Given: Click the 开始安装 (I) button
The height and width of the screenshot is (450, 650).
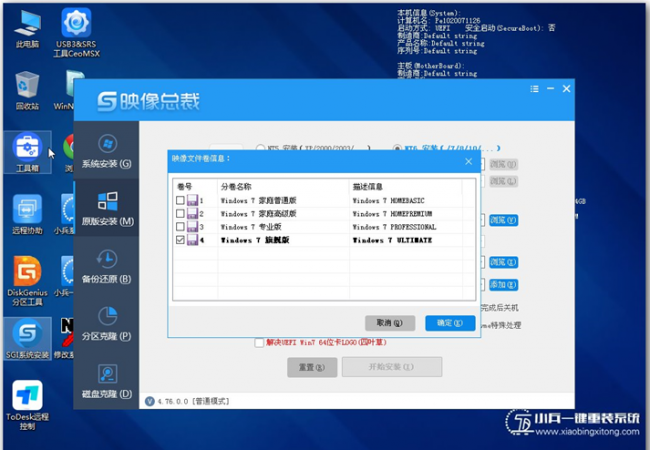Looking at the screenshot, I should [392, 367].
